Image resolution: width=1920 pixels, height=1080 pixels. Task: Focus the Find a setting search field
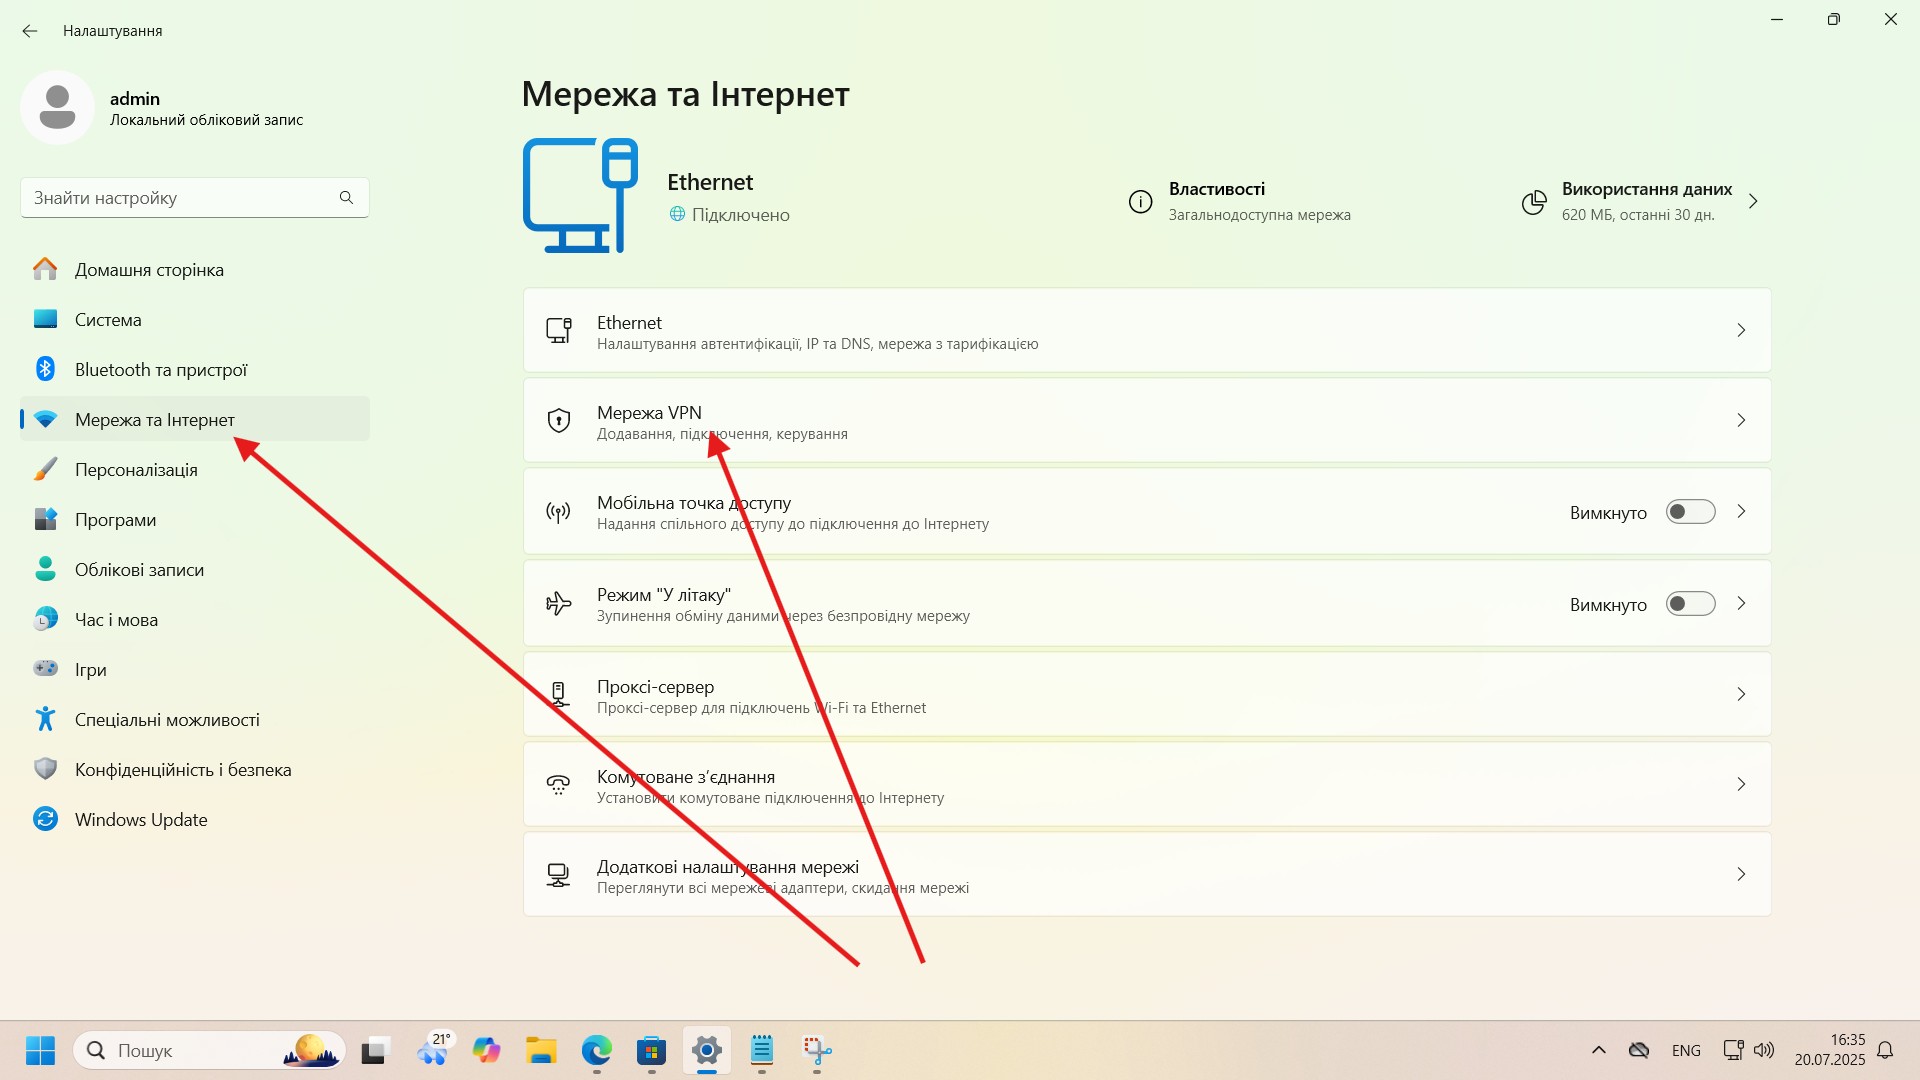click(x=180, y=198)
